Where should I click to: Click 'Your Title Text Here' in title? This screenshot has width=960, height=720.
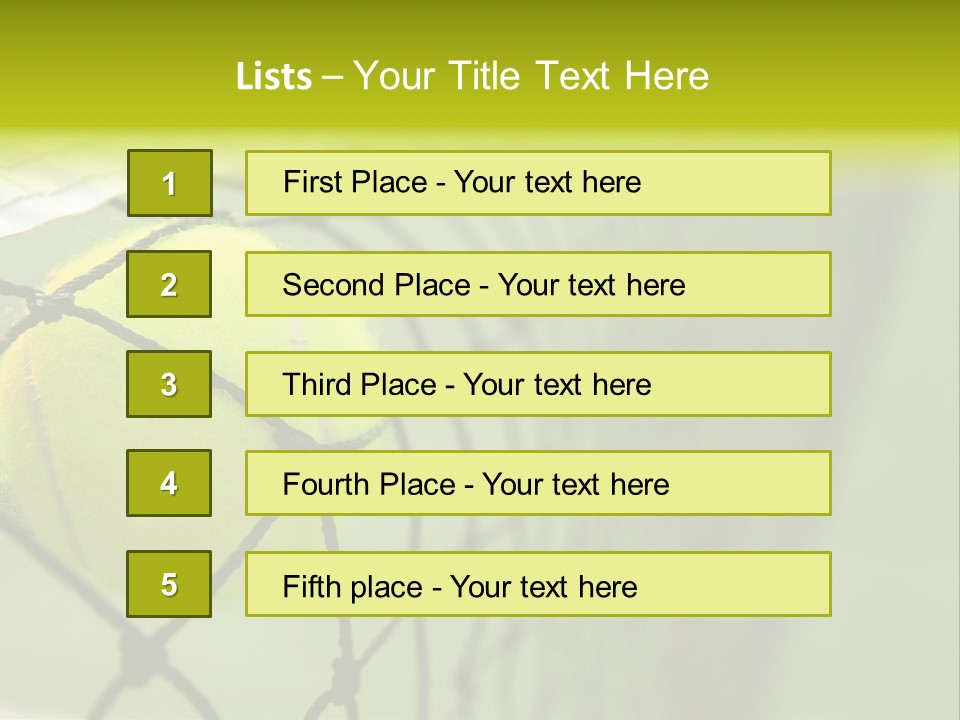531,77
